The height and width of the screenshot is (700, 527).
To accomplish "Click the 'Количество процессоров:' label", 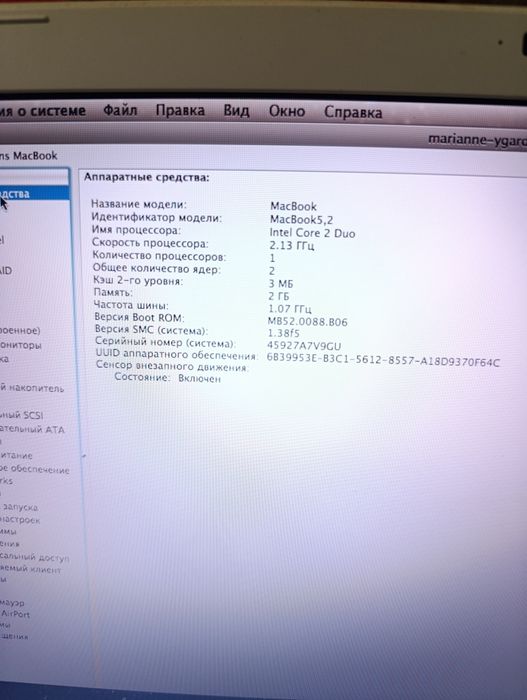I will pos(159,256).
